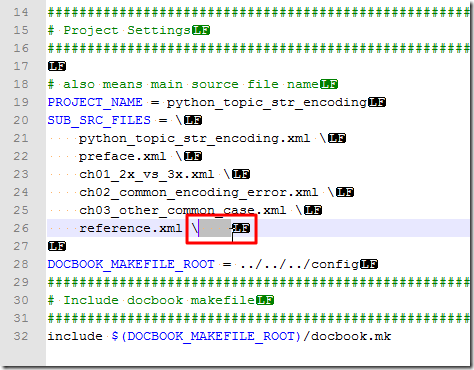Click line number 27 in gutter

coord(21,246)
